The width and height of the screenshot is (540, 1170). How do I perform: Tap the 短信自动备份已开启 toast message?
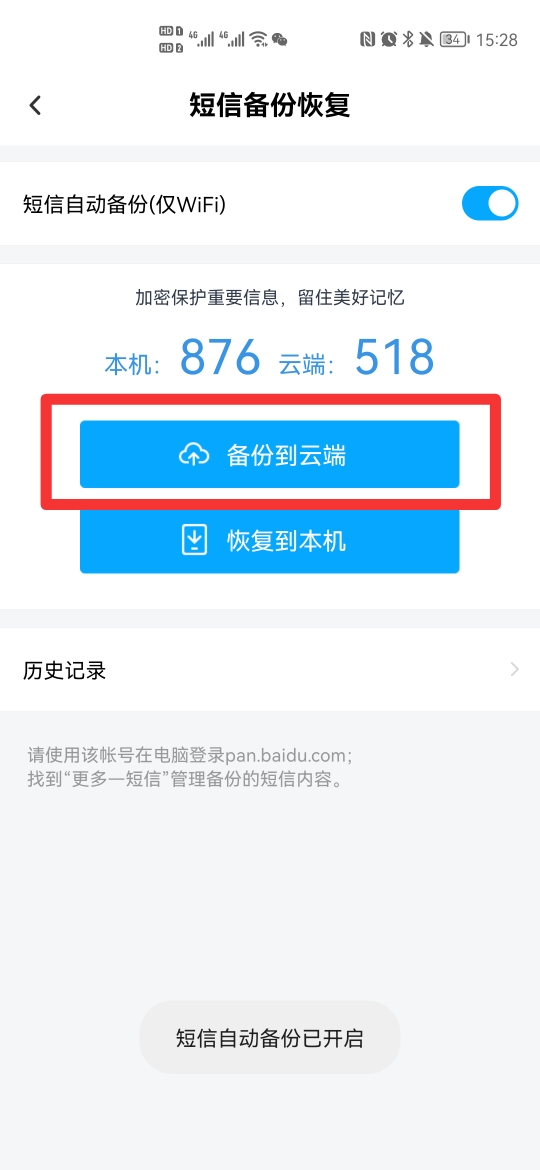click(x=270, y=1038)
